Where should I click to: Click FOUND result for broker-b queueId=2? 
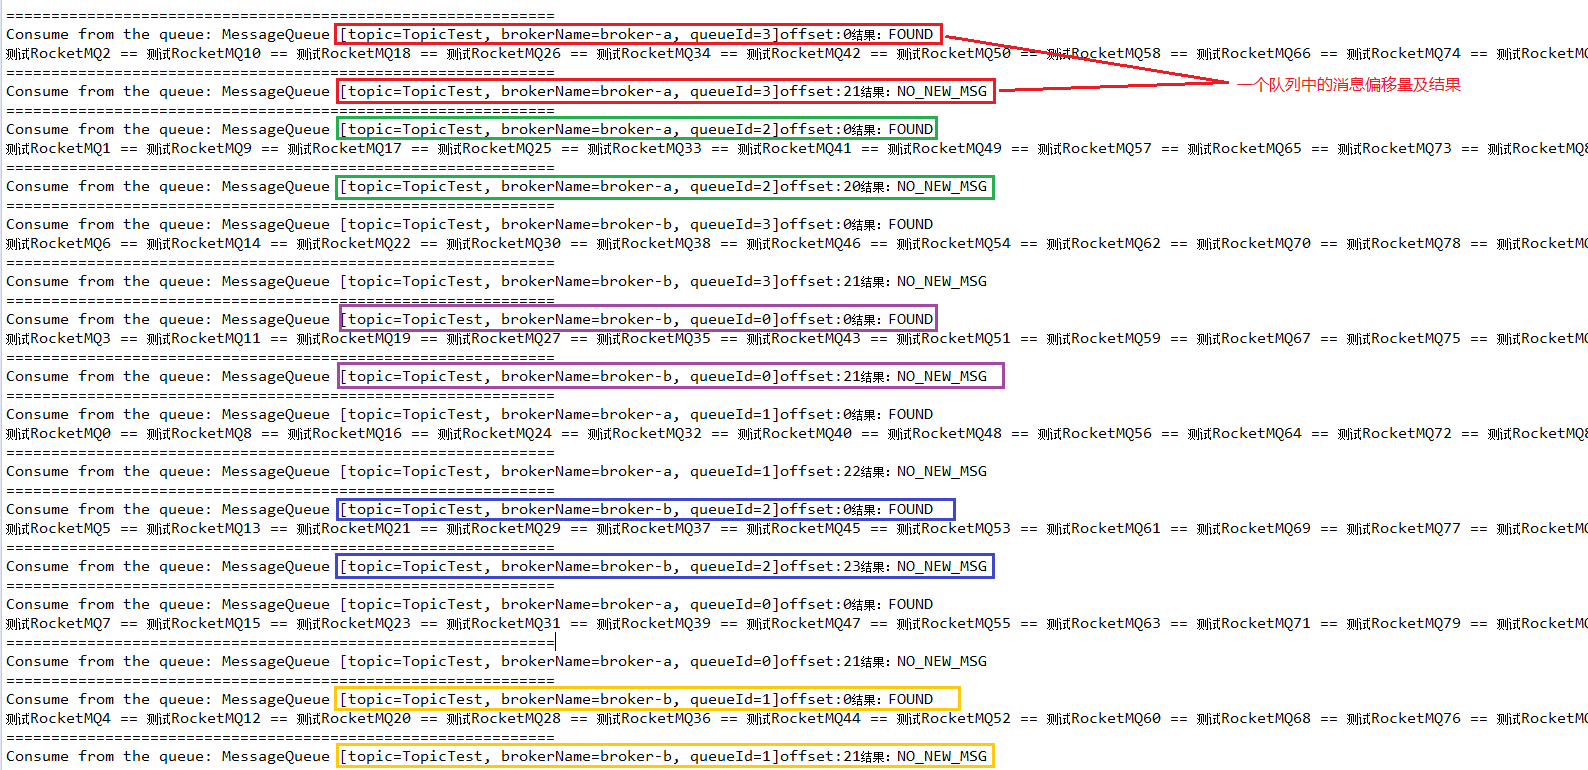(x=910, y=509)
